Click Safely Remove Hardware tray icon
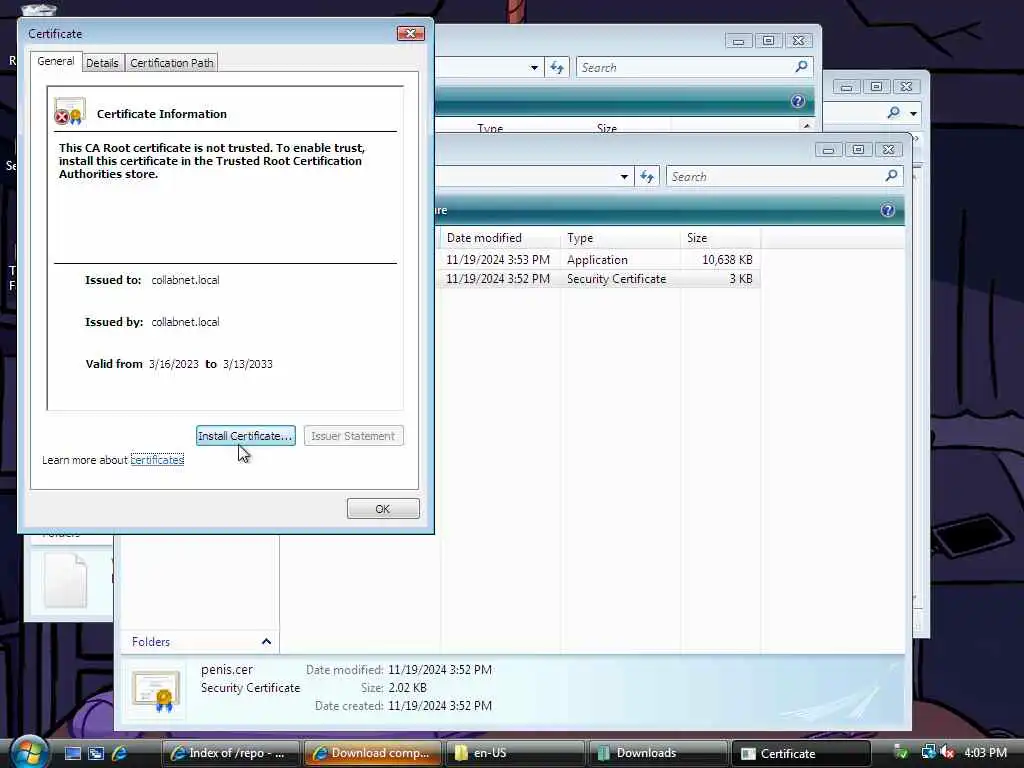The width and height of the screenshot is (1024, 768). click(x=901, y=753)
